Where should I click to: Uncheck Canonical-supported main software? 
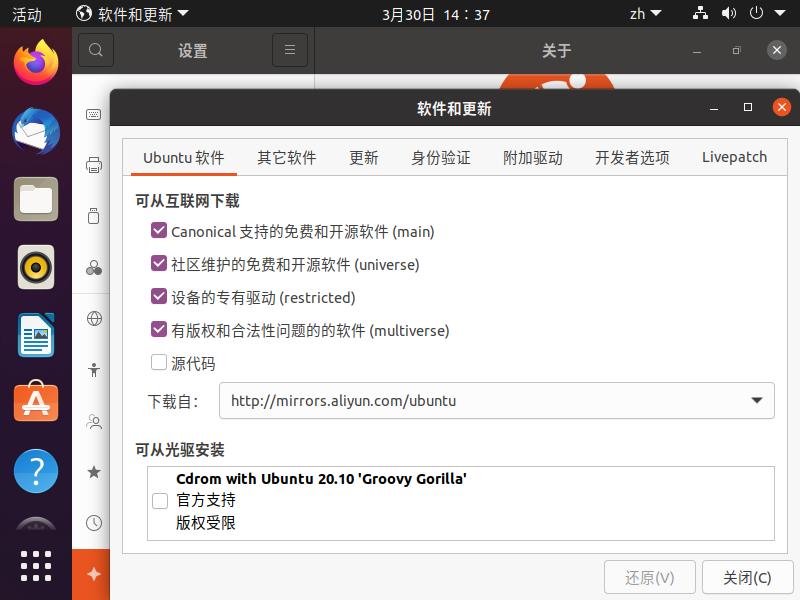(159, 231)
